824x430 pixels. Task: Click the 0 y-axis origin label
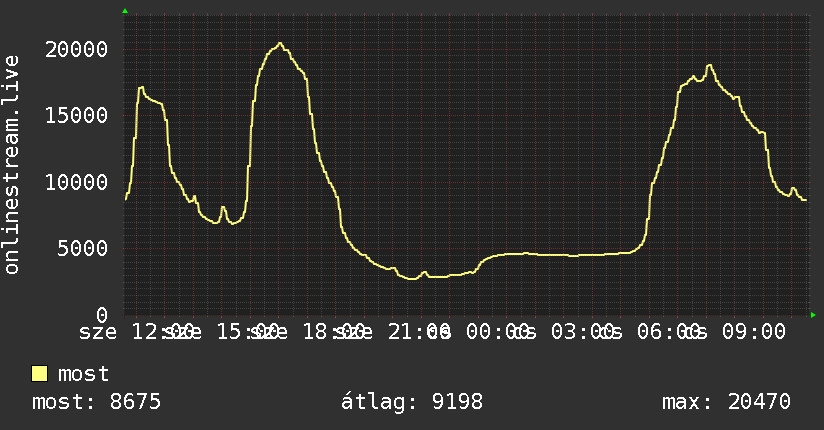point(102,315)
